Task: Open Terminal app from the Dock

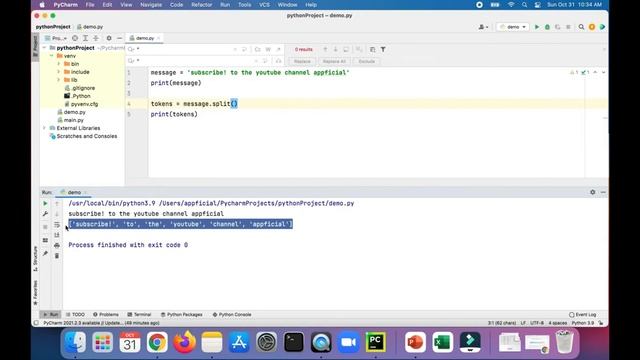Action: [x=293, y=342]
